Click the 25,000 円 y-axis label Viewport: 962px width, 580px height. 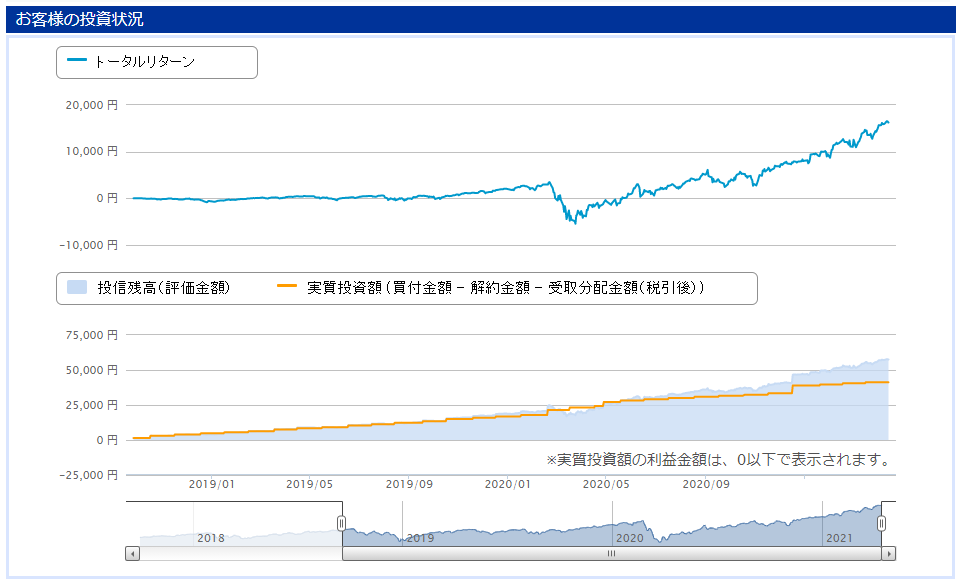point(91,405)
